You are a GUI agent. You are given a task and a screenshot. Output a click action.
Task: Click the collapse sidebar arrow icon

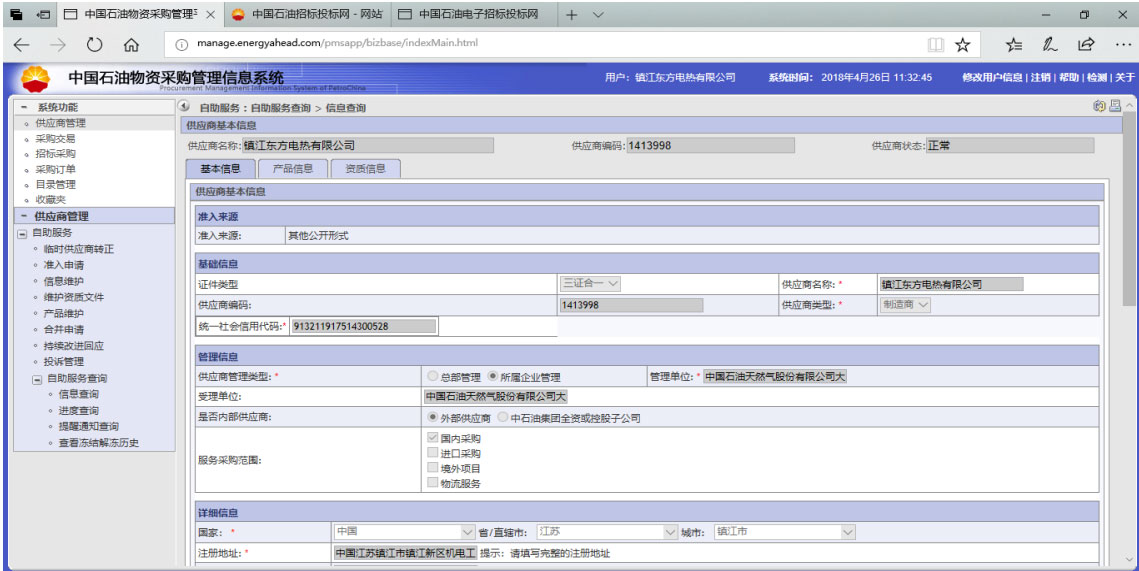184,106
